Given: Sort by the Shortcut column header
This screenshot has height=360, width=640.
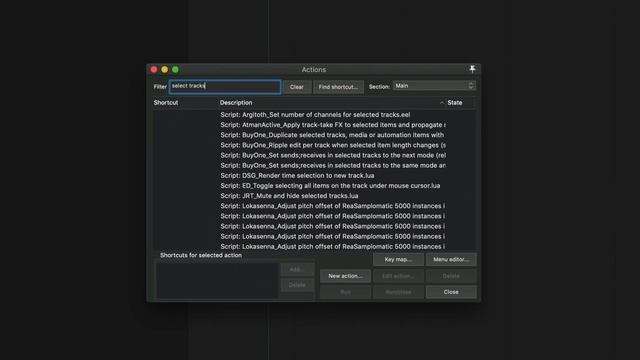Looking at the screenshot, I should coord(166,102).
